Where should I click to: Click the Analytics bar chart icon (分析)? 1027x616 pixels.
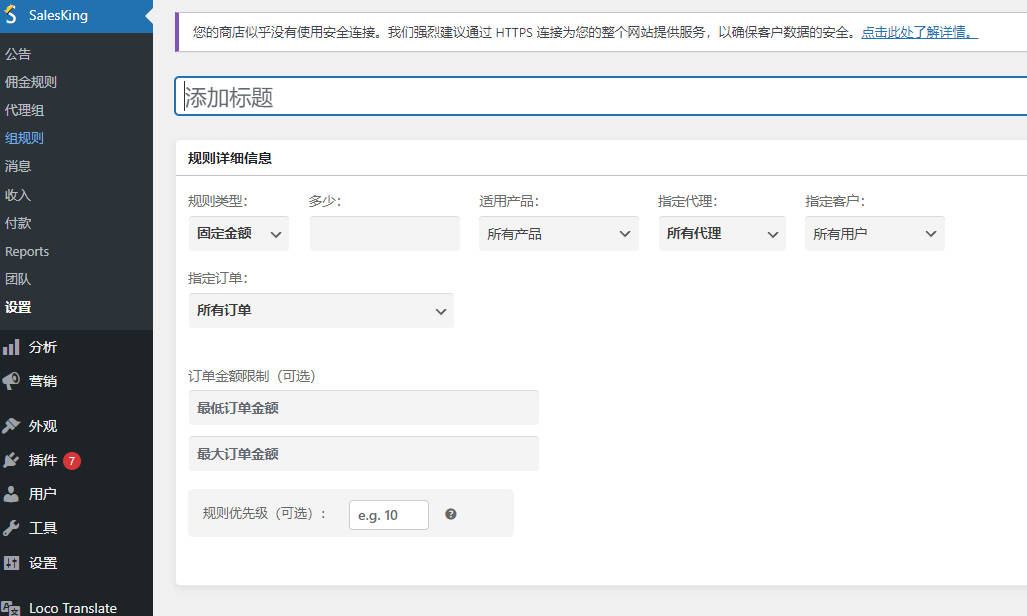coord(11,347)
